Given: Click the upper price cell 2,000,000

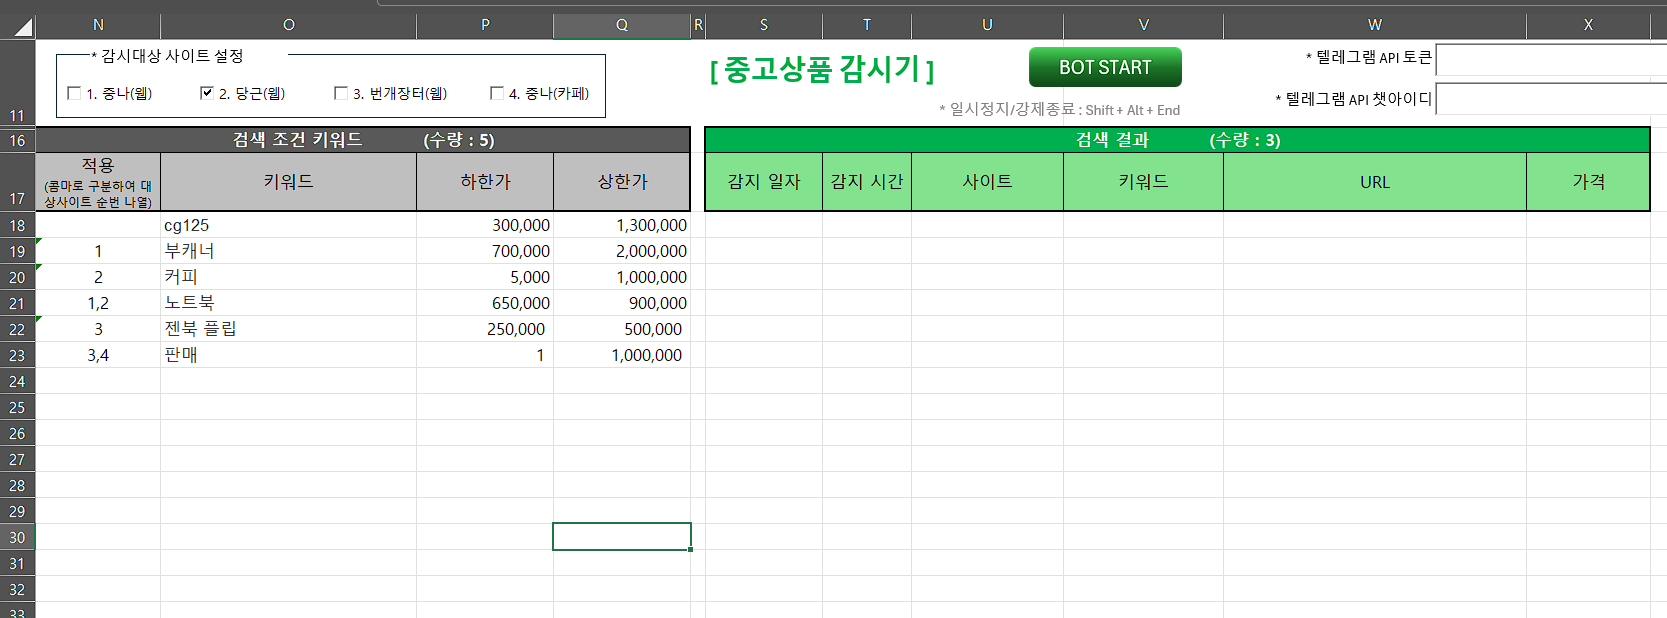Looking at the screenshot, I should (x=622, y=251).
